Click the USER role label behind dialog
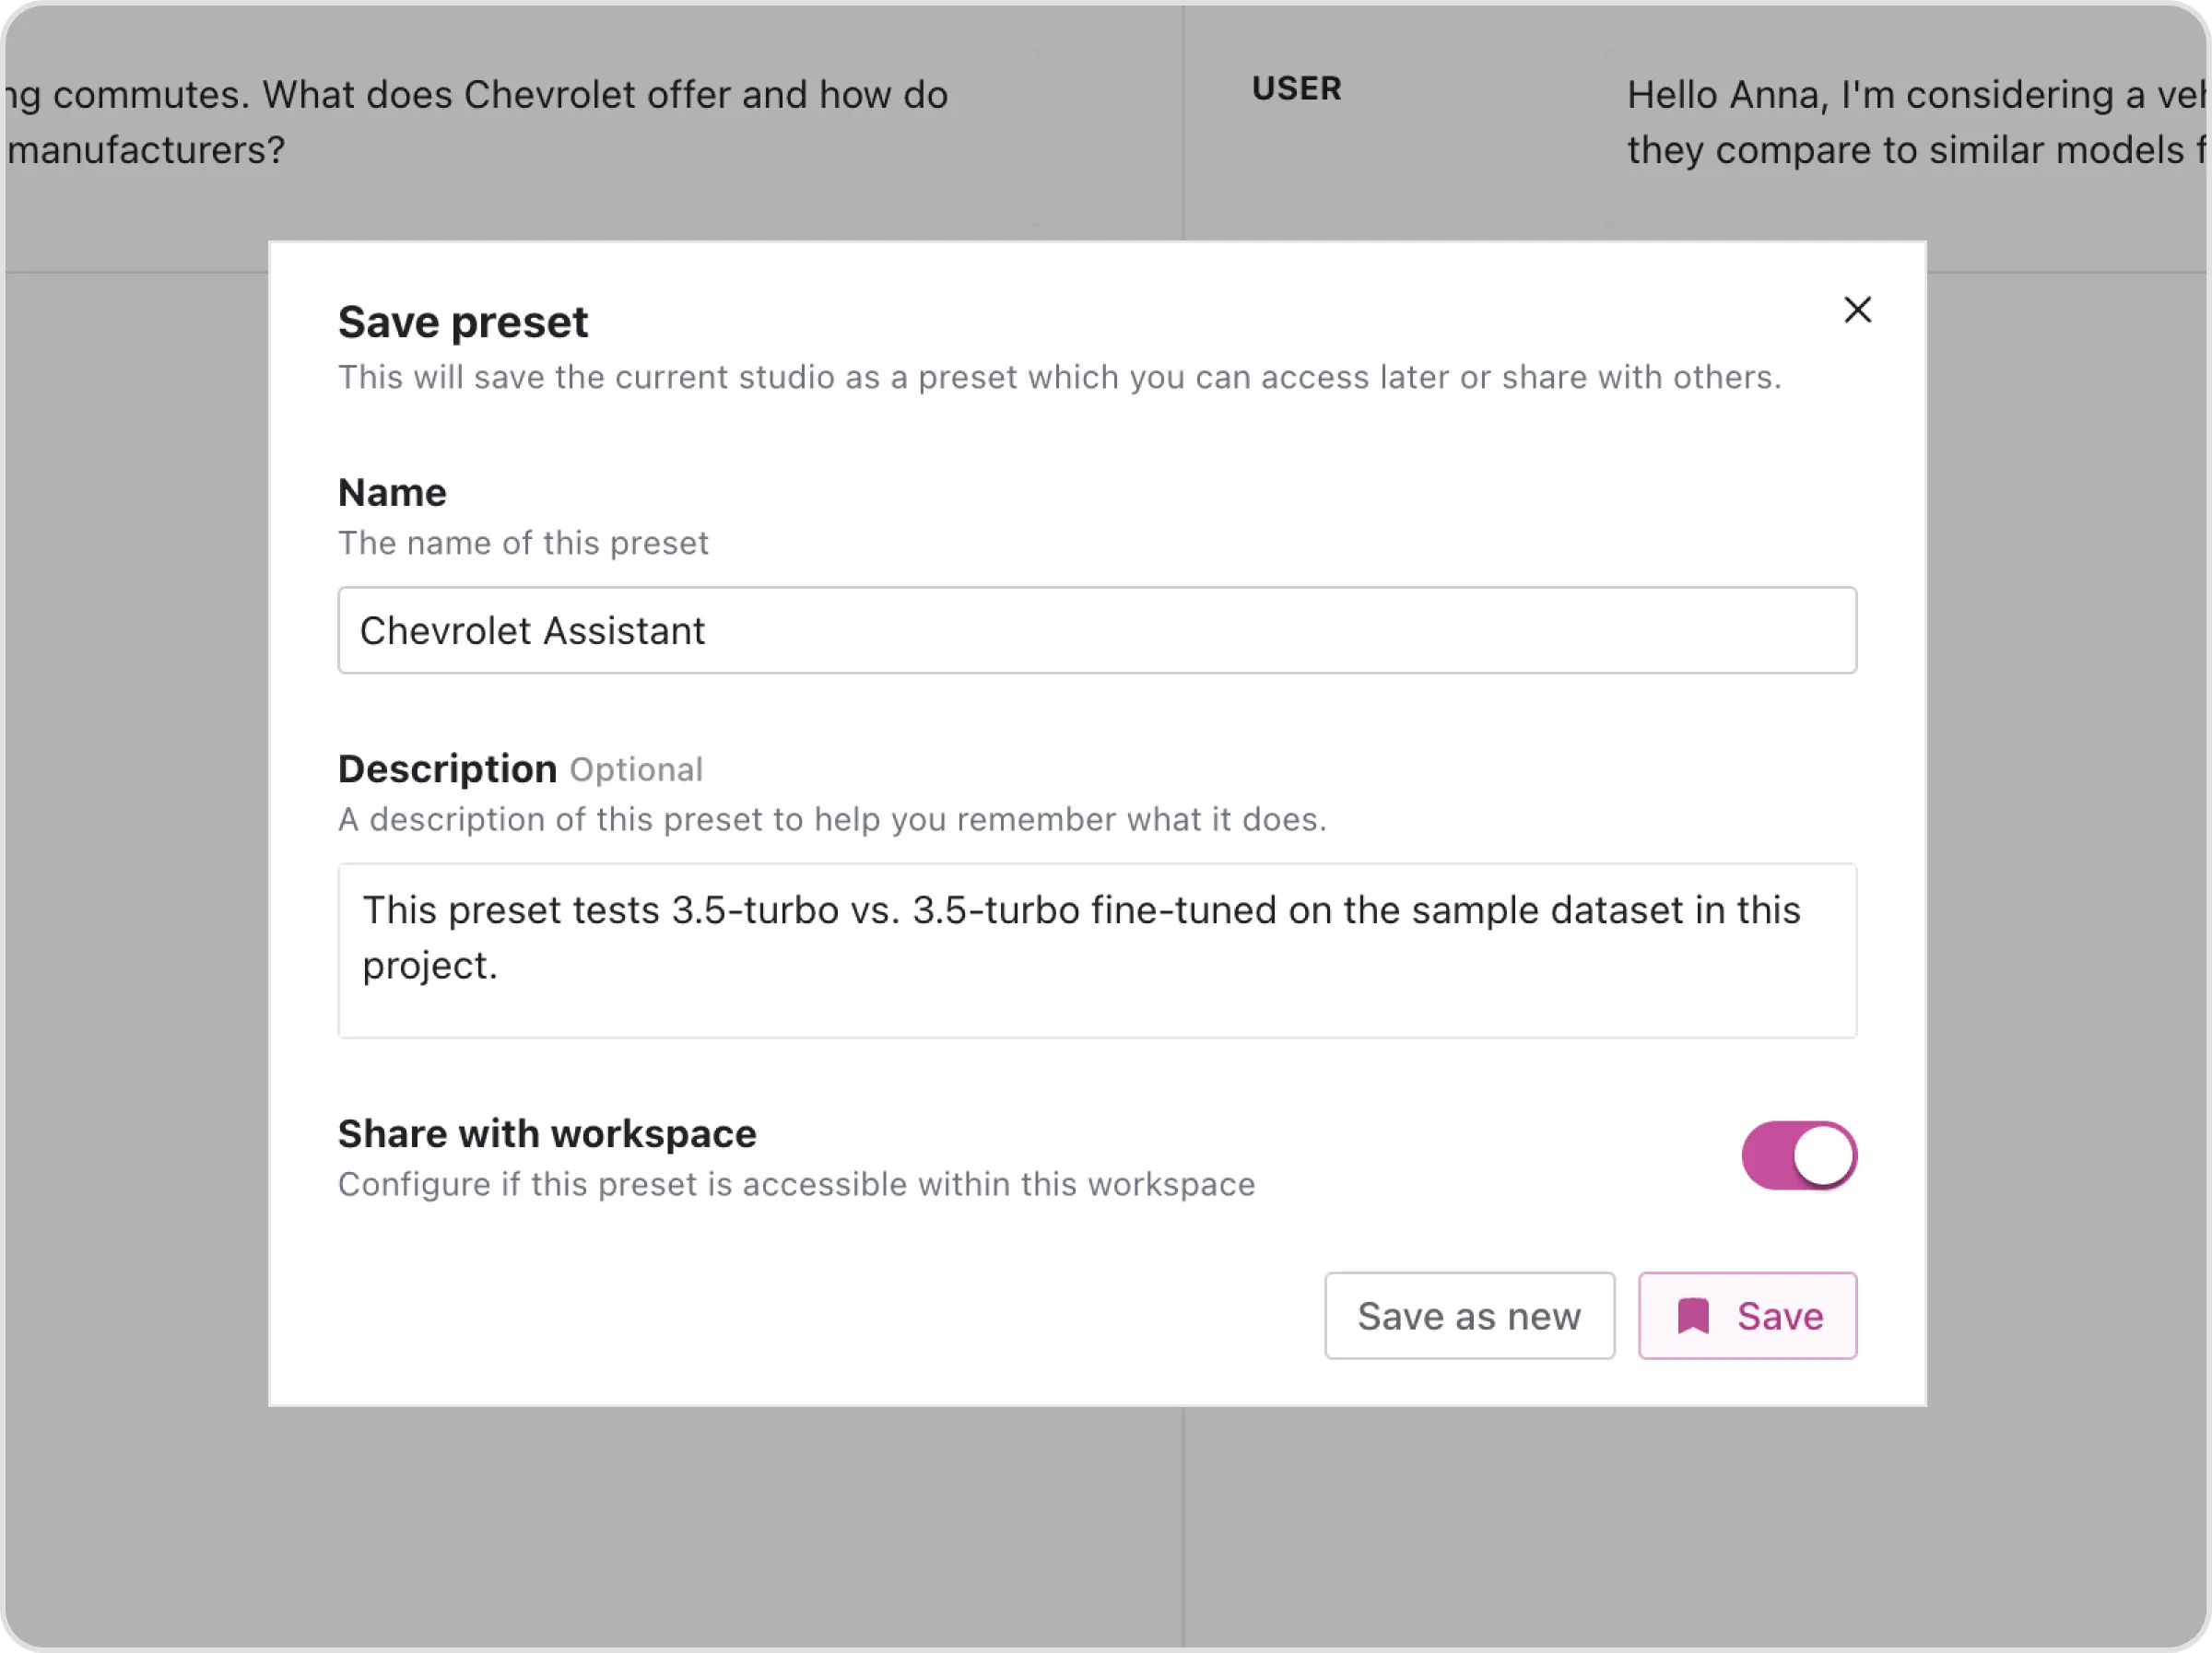The image size is (2212, 1653). [1296, 89]
